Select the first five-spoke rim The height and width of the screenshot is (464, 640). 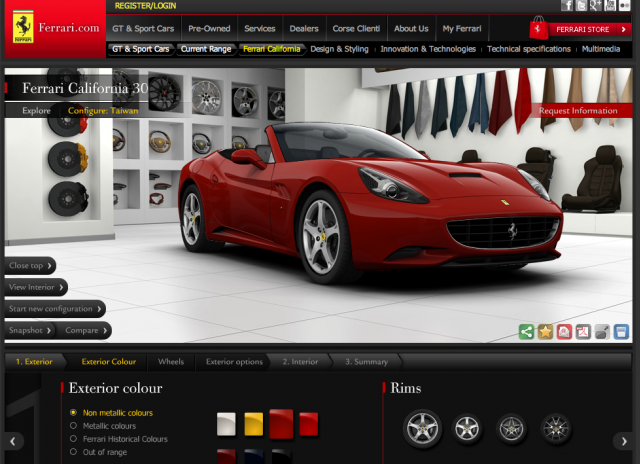[x=422, y=428]
